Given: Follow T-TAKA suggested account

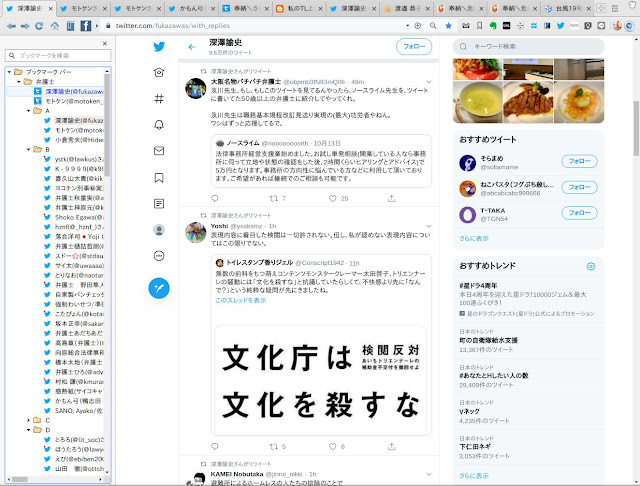Looking at the screenshot, I should (x=579, y=213).
